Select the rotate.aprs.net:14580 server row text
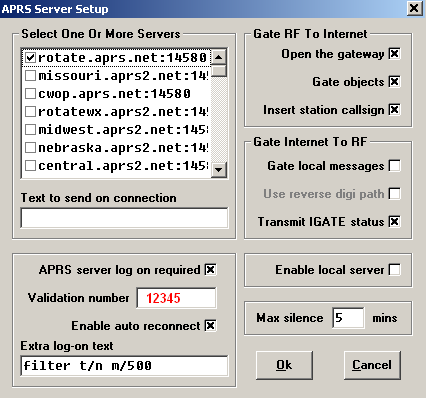Image resolution: width=426 pixels, height=398 pixels. [122, 58]
